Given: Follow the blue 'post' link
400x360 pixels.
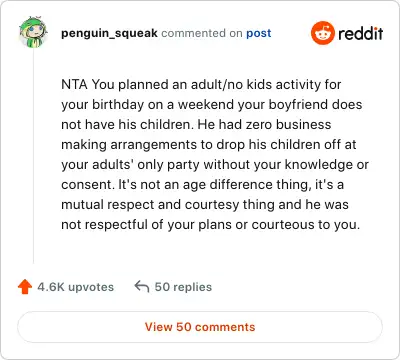Looking at the screenshot, I should click(259, 33).
